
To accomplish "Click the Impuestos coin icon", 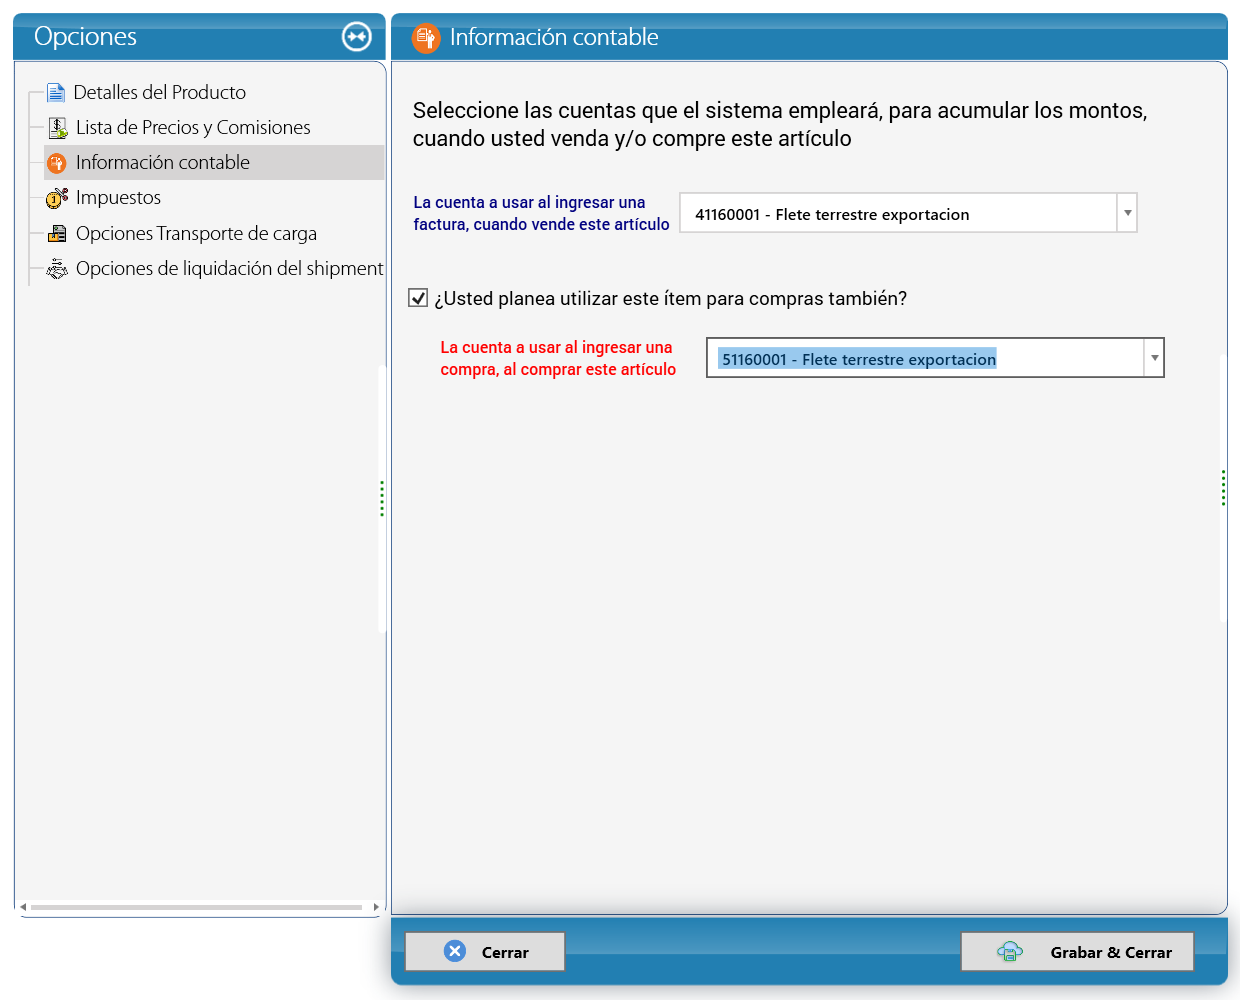I will pos(57,198).
